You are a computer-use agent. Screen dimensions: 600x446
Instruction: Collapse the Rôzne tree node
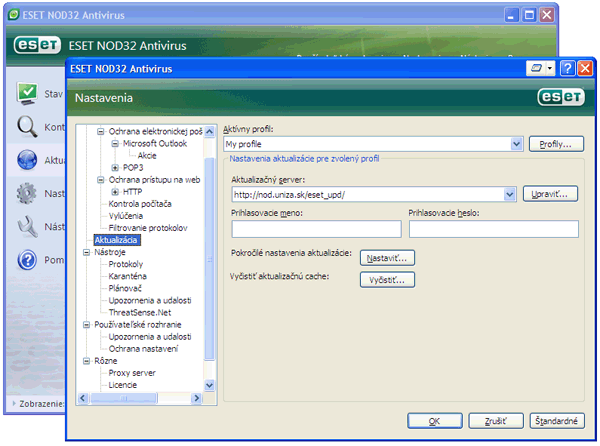(x=86, y=361)
